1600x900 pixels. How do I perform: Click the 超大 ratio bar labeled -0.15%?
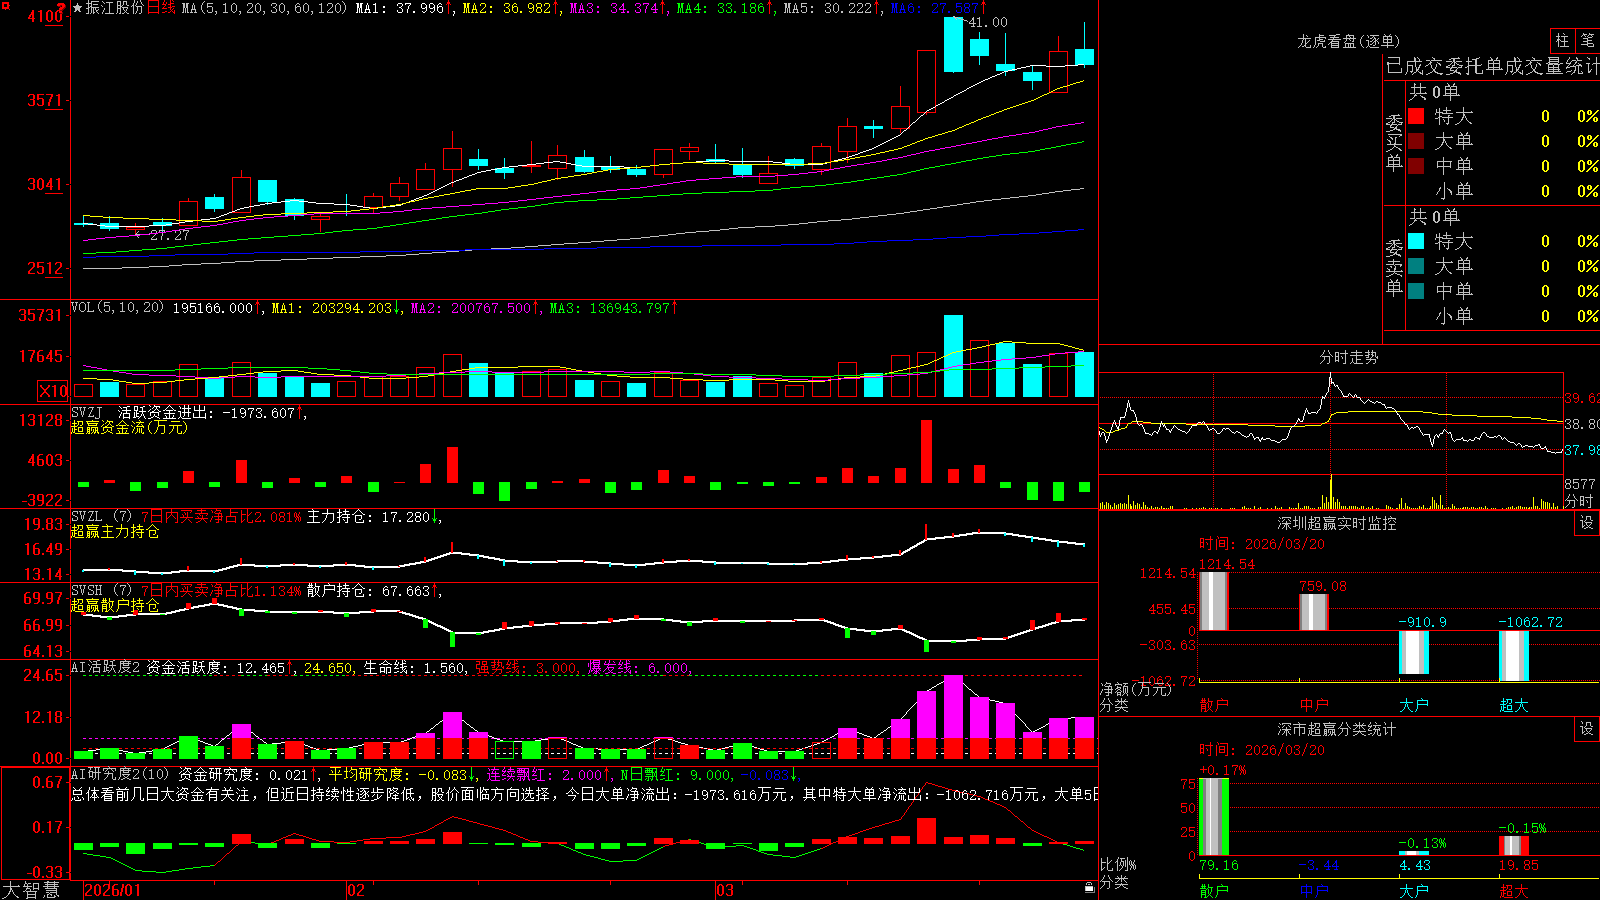[x=1514, y=846]
